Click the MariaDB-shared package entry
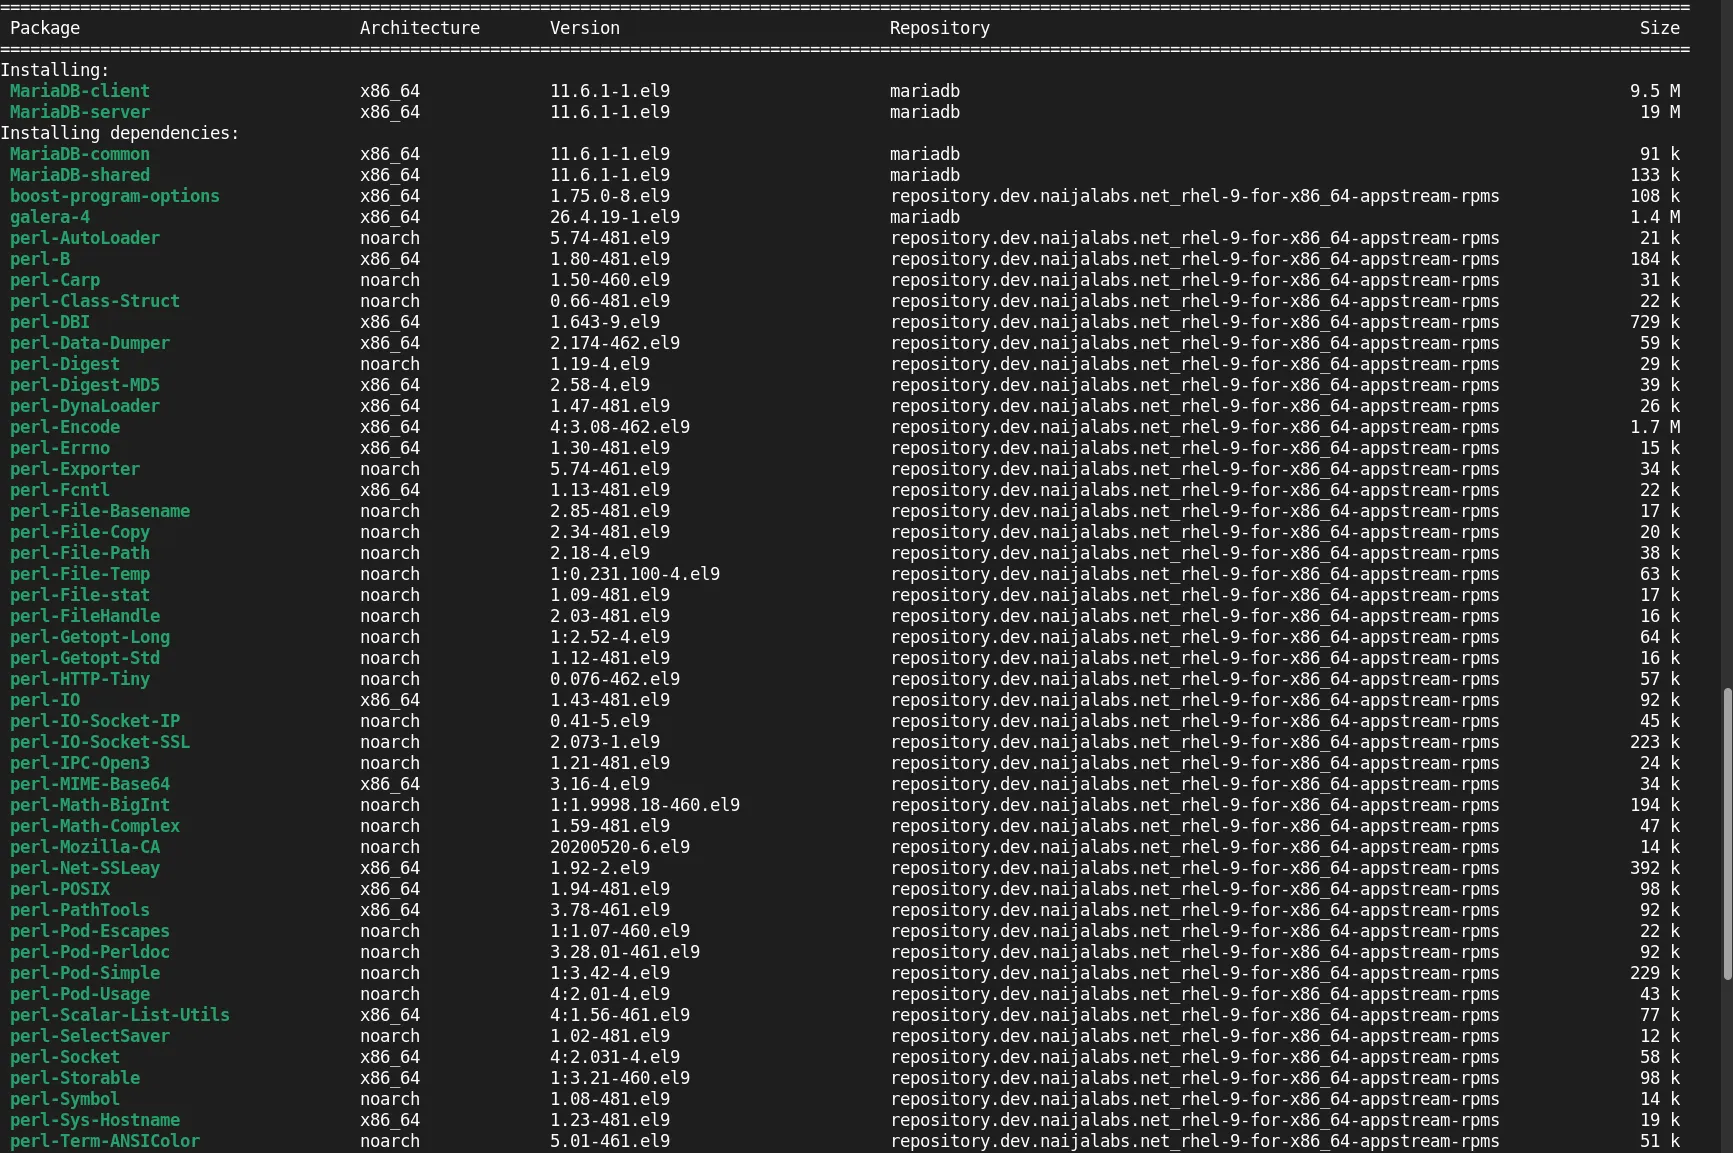Viewport: 1733px width, 1153px height. pyautogui.click(x=80, y=175)
